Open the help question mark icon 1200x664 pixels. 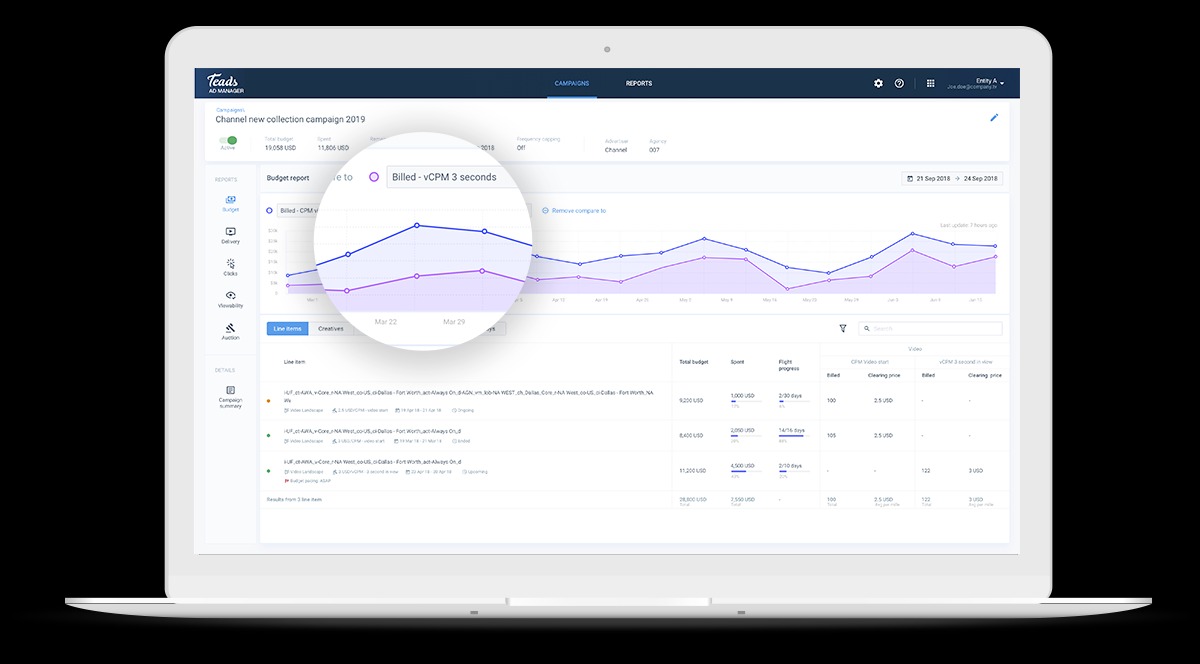pyautogui.click(x=899, y=83)
